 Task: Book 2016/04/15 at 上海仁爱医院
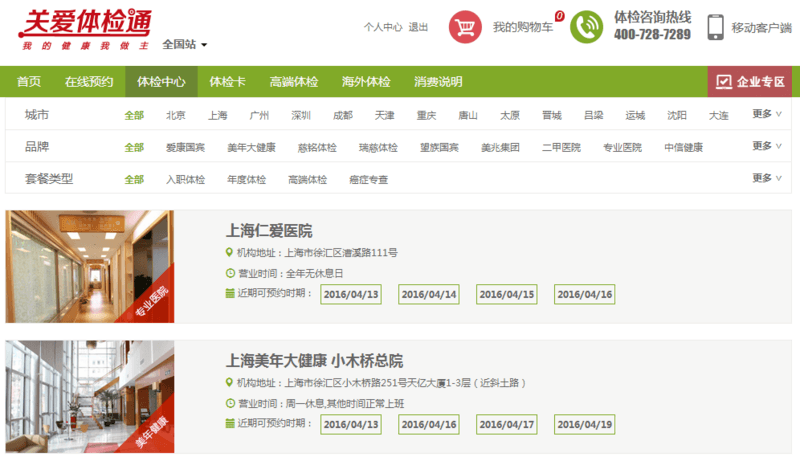pyautogui.click(x=507, y=294)
